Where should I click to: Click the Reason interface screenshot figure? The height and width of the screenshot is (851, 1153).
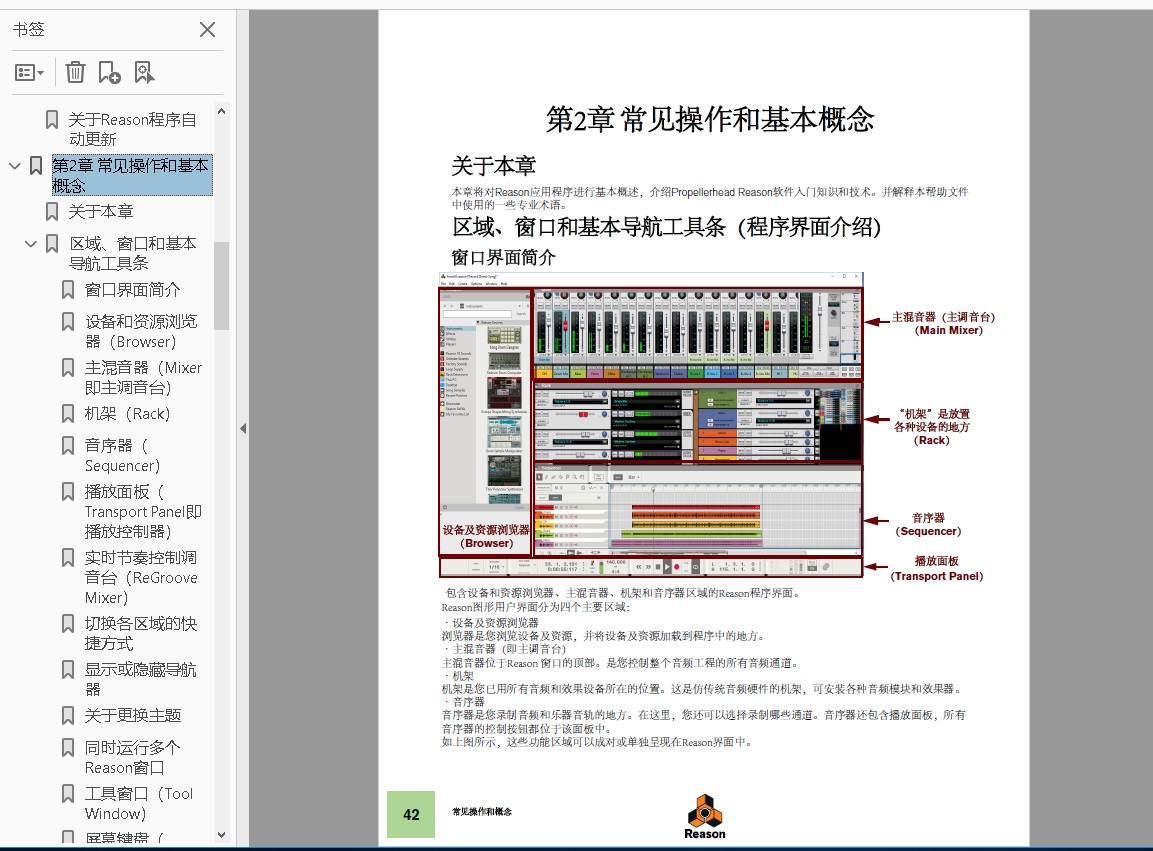[x=651, y=425]
